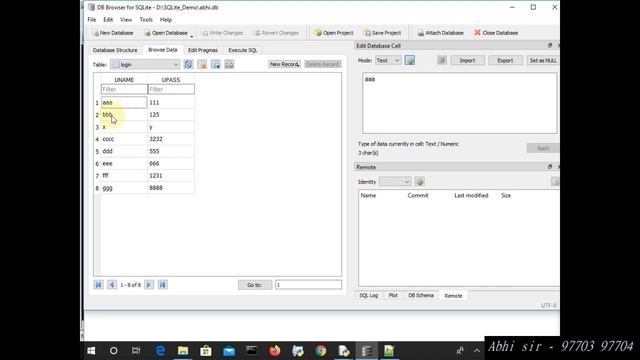The width and height of the screenshot is (640, 360).
Task: Go to the next page of records
Action: (x=149, y=285)
